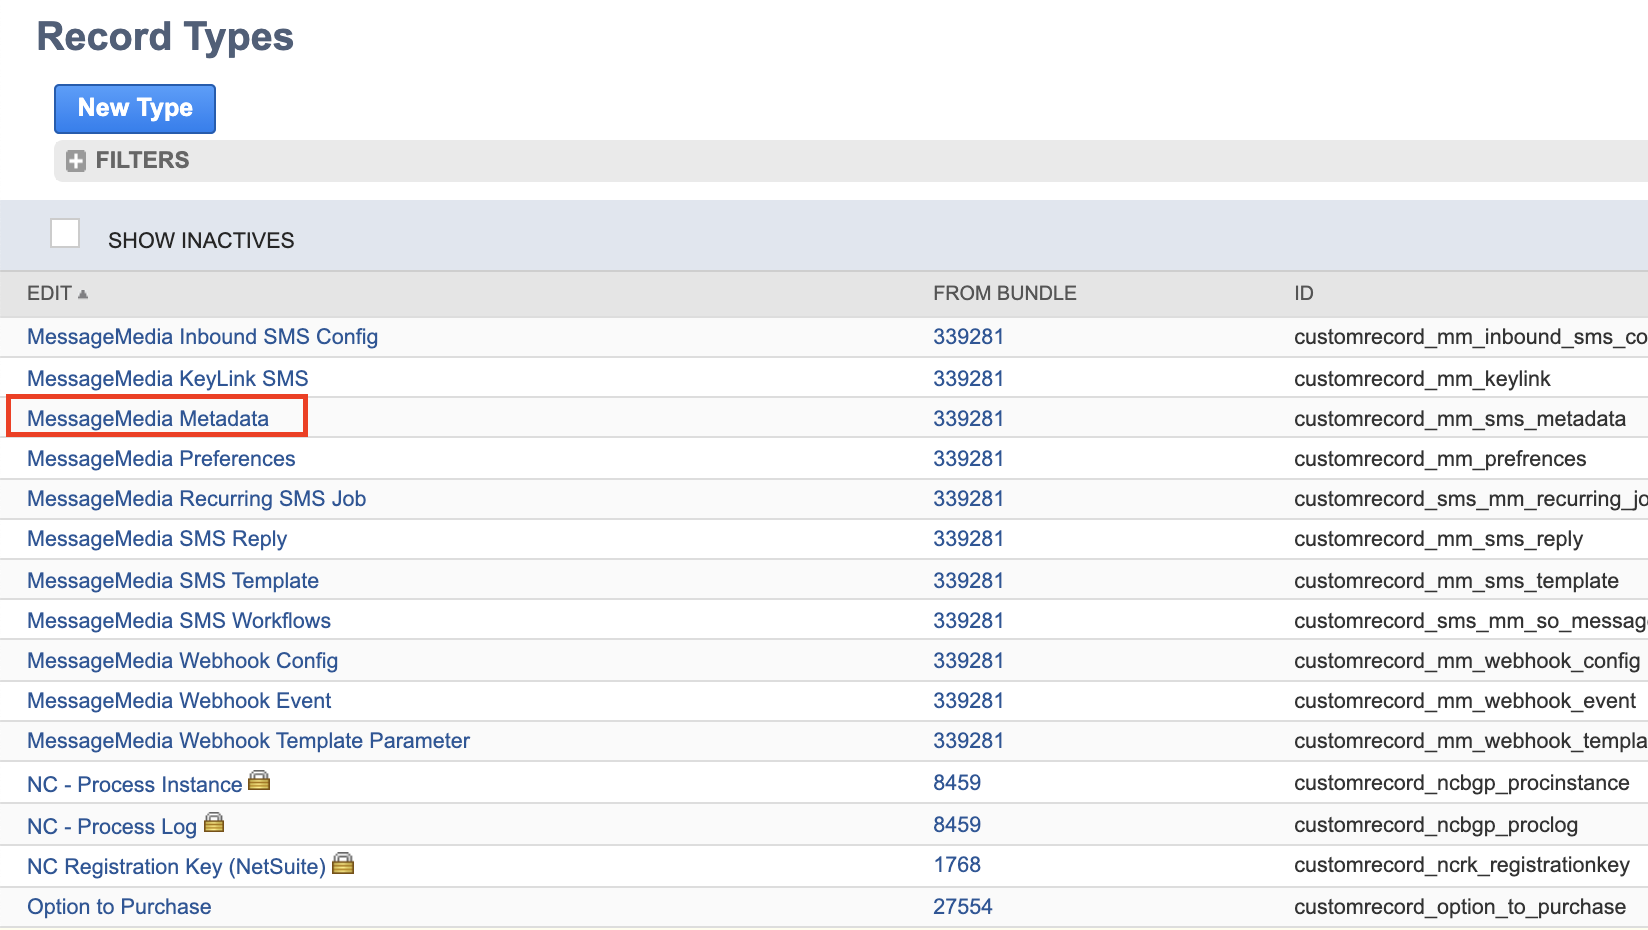This screenshot has height=930, width=1648.
Task: Open bundle 1768 for NC Registration Key
Action: 957,864
